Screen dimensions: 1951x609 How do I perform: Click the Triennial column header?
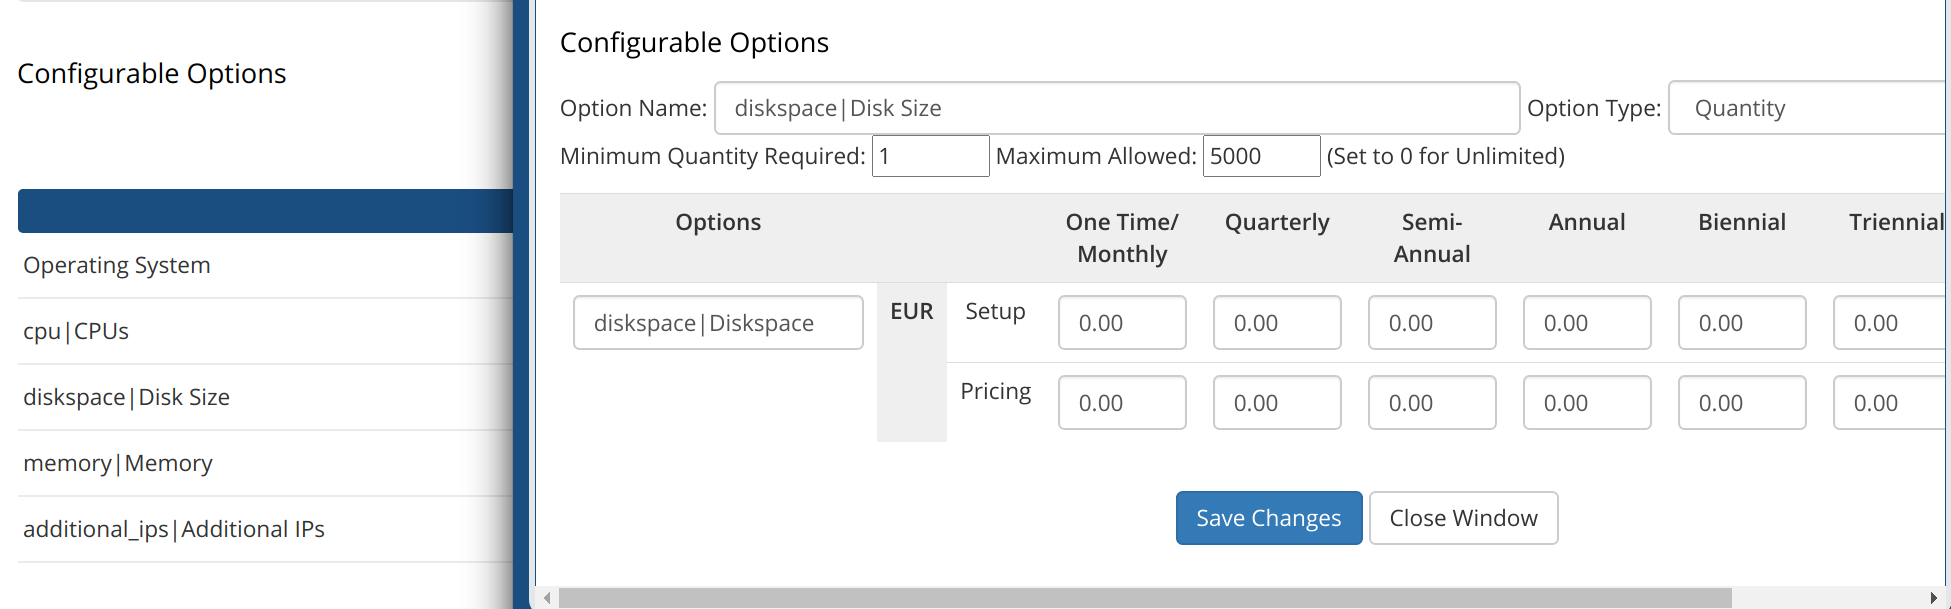pyautogui.click(x=1897, y=222)
